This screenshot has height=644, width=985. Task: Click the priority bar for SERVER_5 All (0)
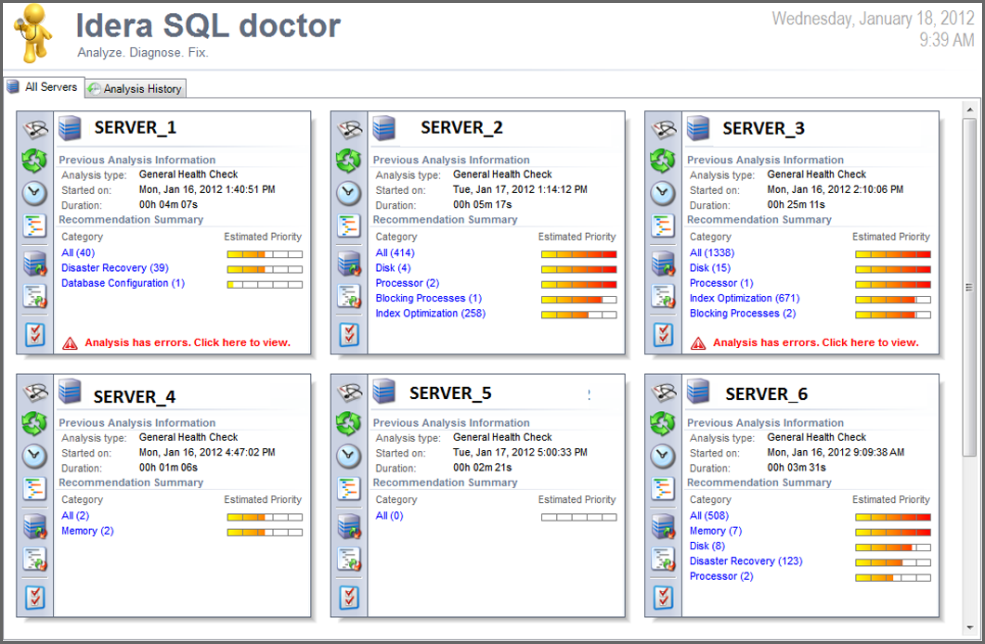point(578,517)
